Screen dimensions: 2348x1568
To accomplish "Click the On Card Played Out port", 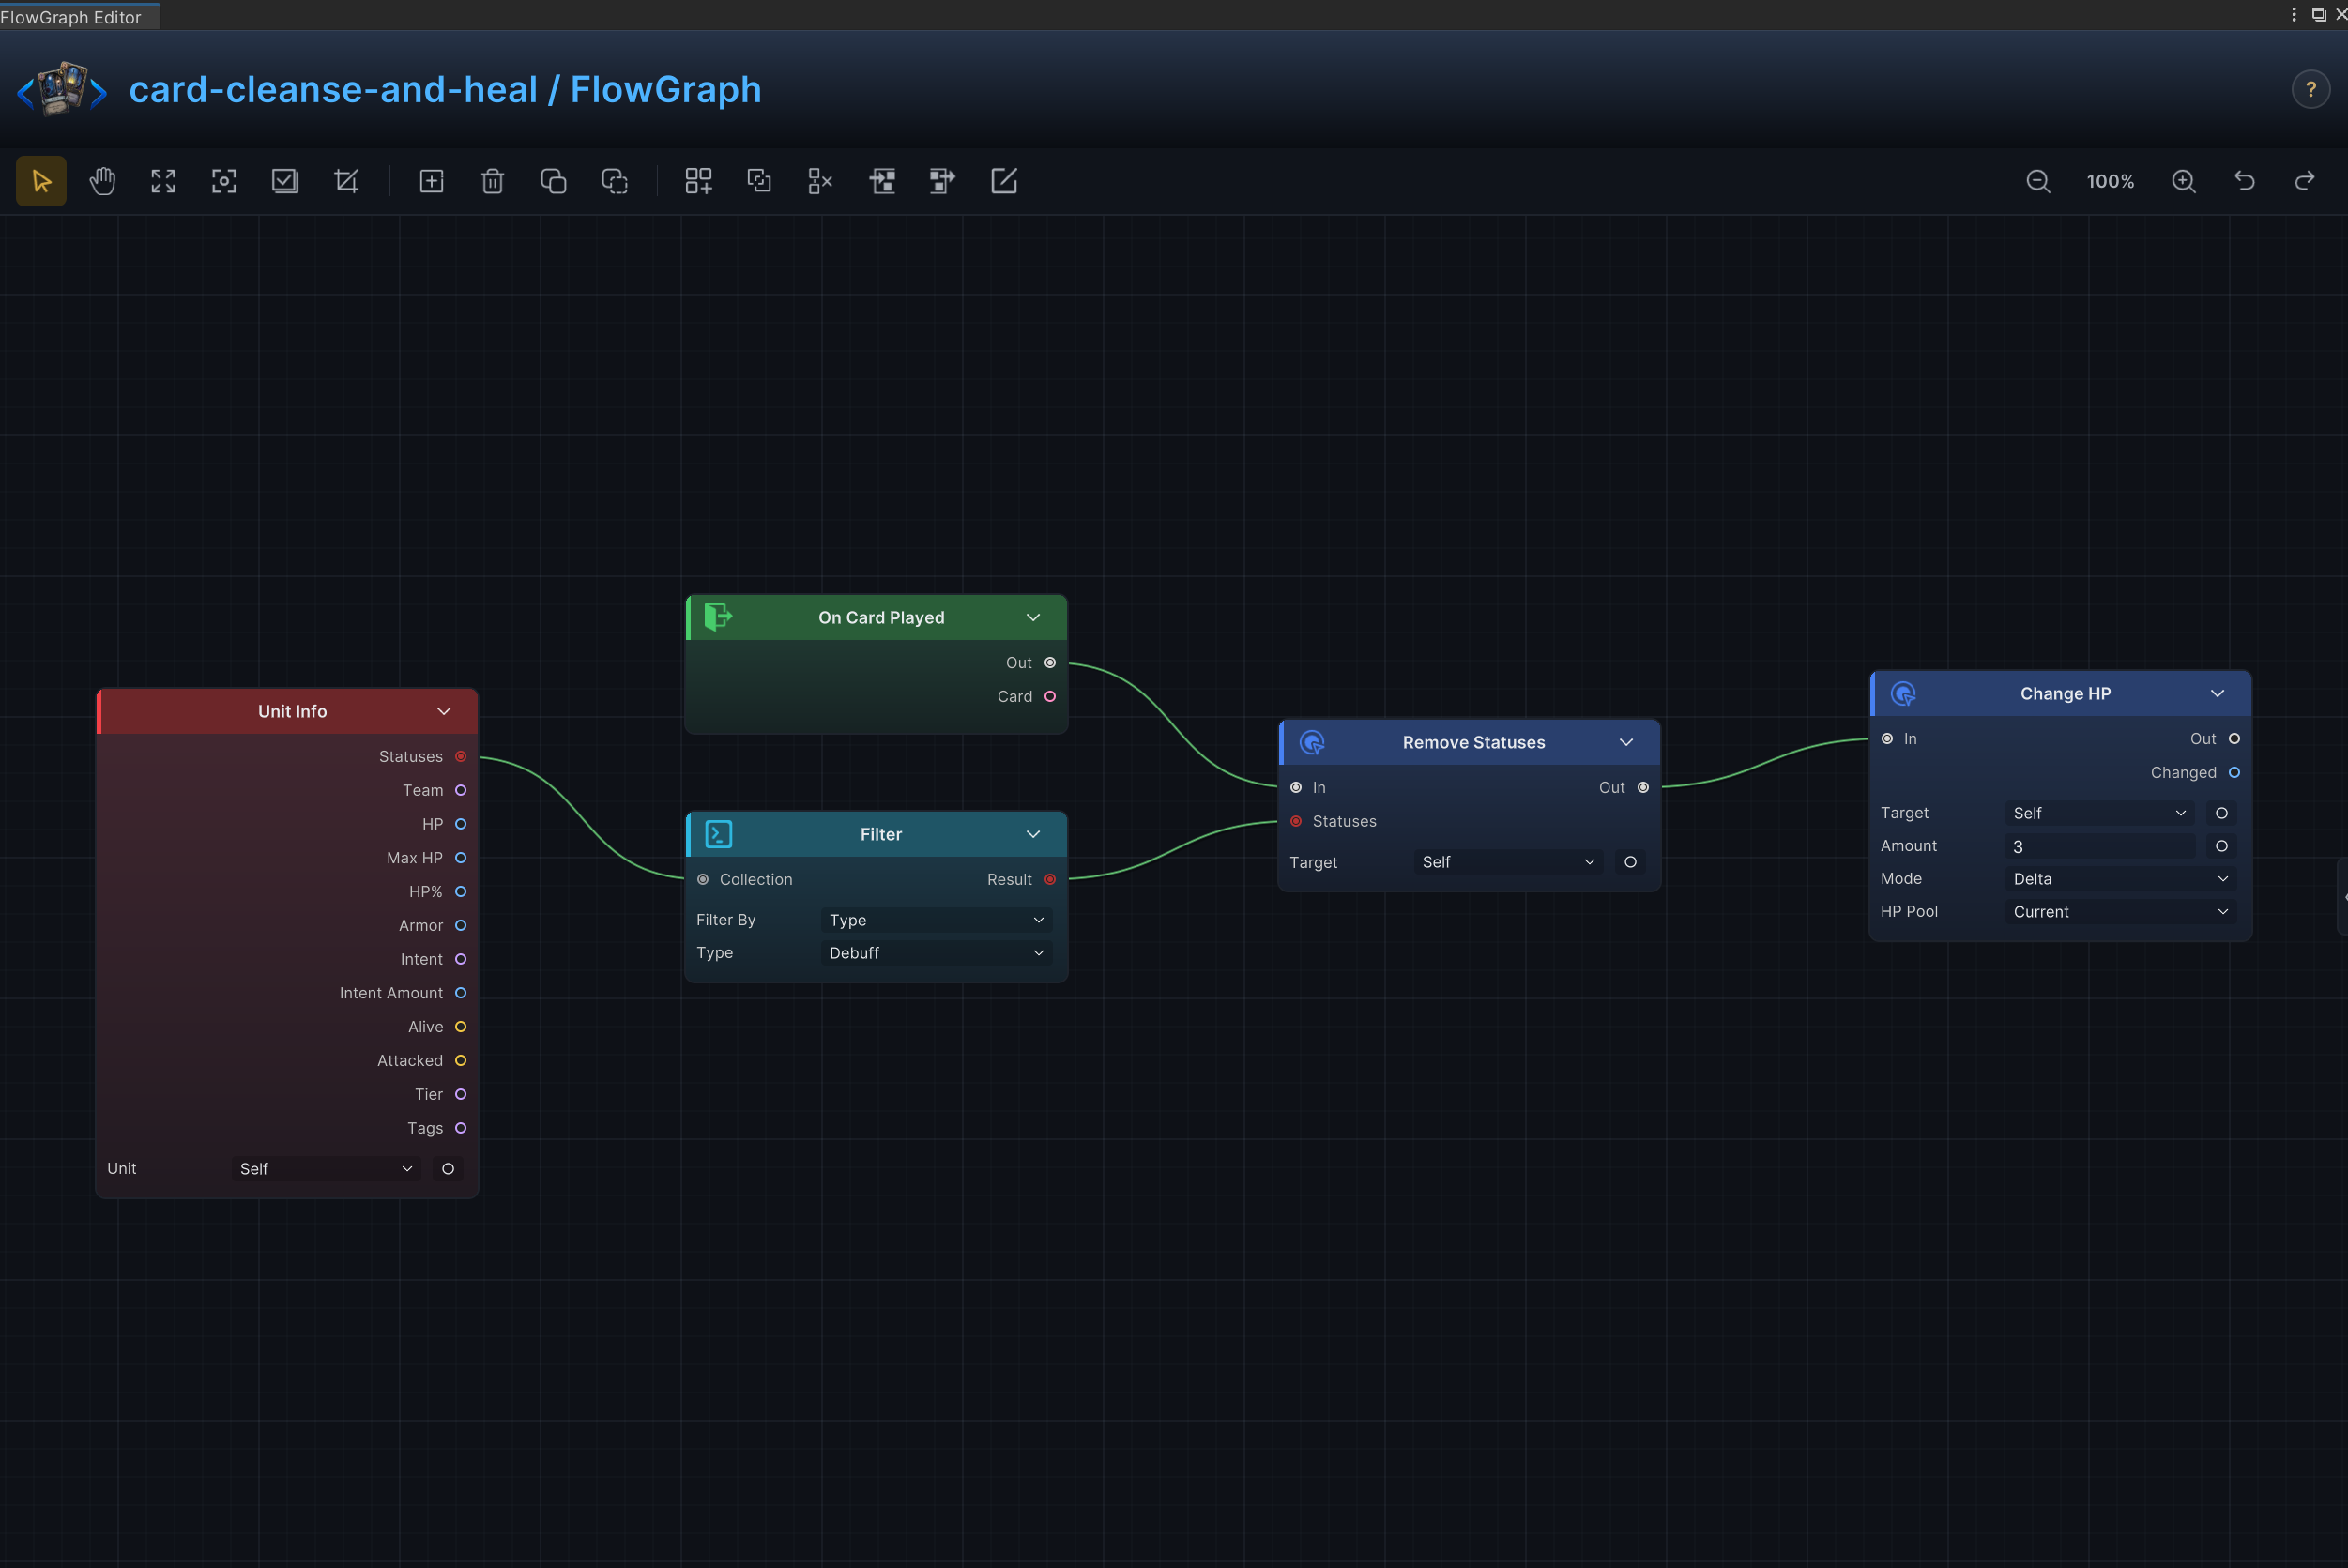I will [1050, 662].
